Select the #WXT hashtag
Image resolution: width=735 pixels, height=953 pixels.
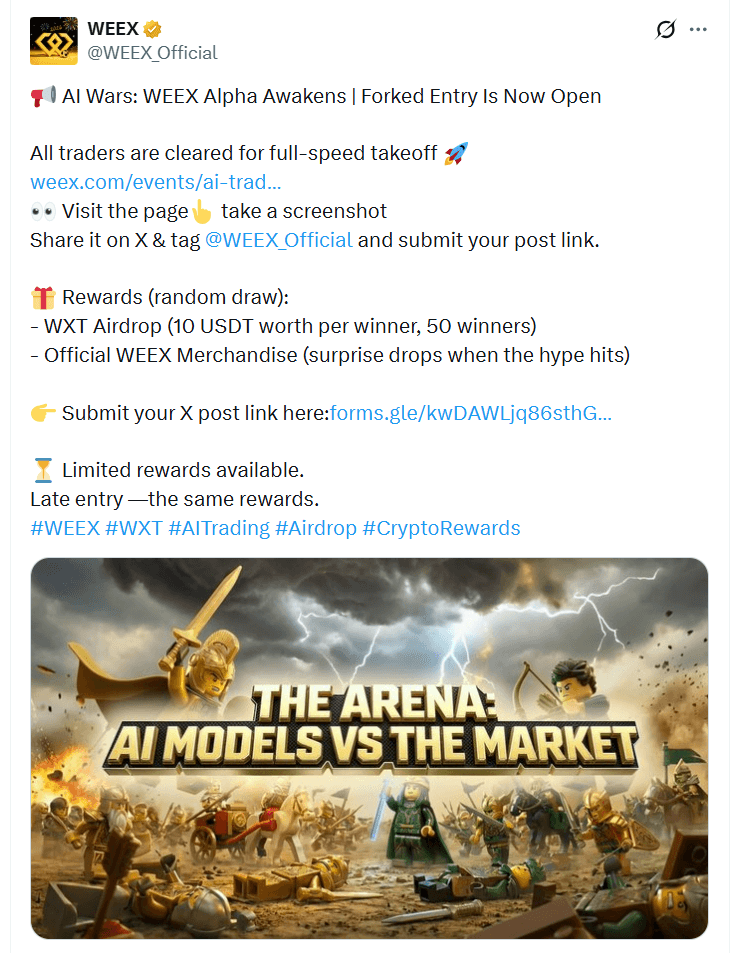tap(133, 528)
